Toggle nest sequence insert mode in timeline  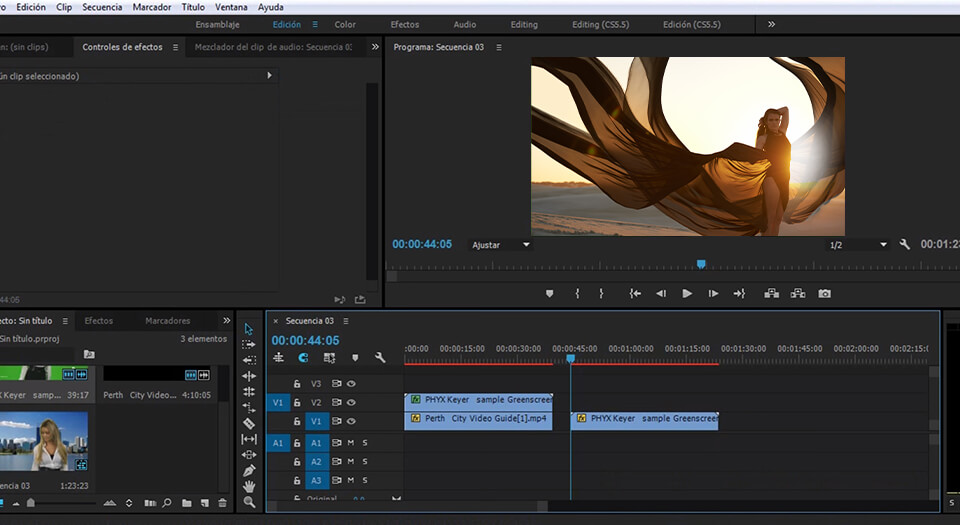279,357
